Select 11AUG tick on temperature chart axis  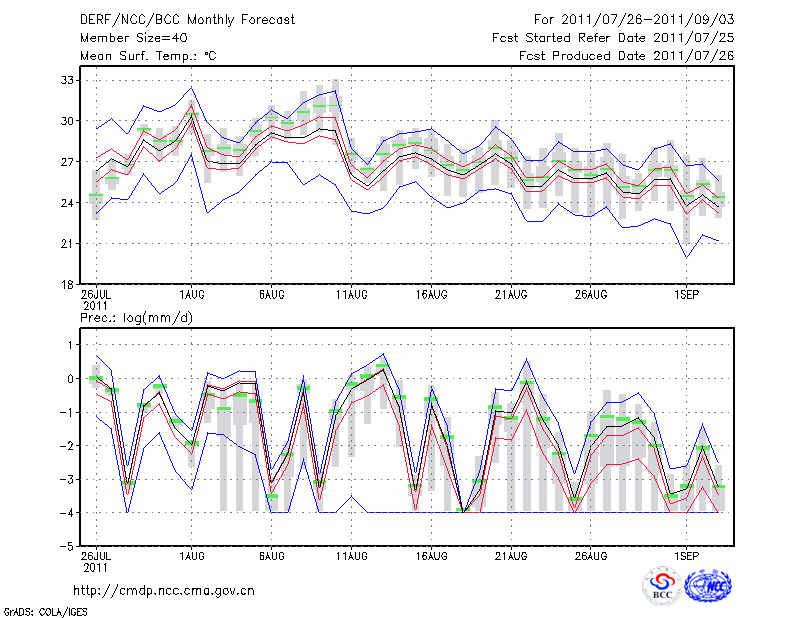351,295
